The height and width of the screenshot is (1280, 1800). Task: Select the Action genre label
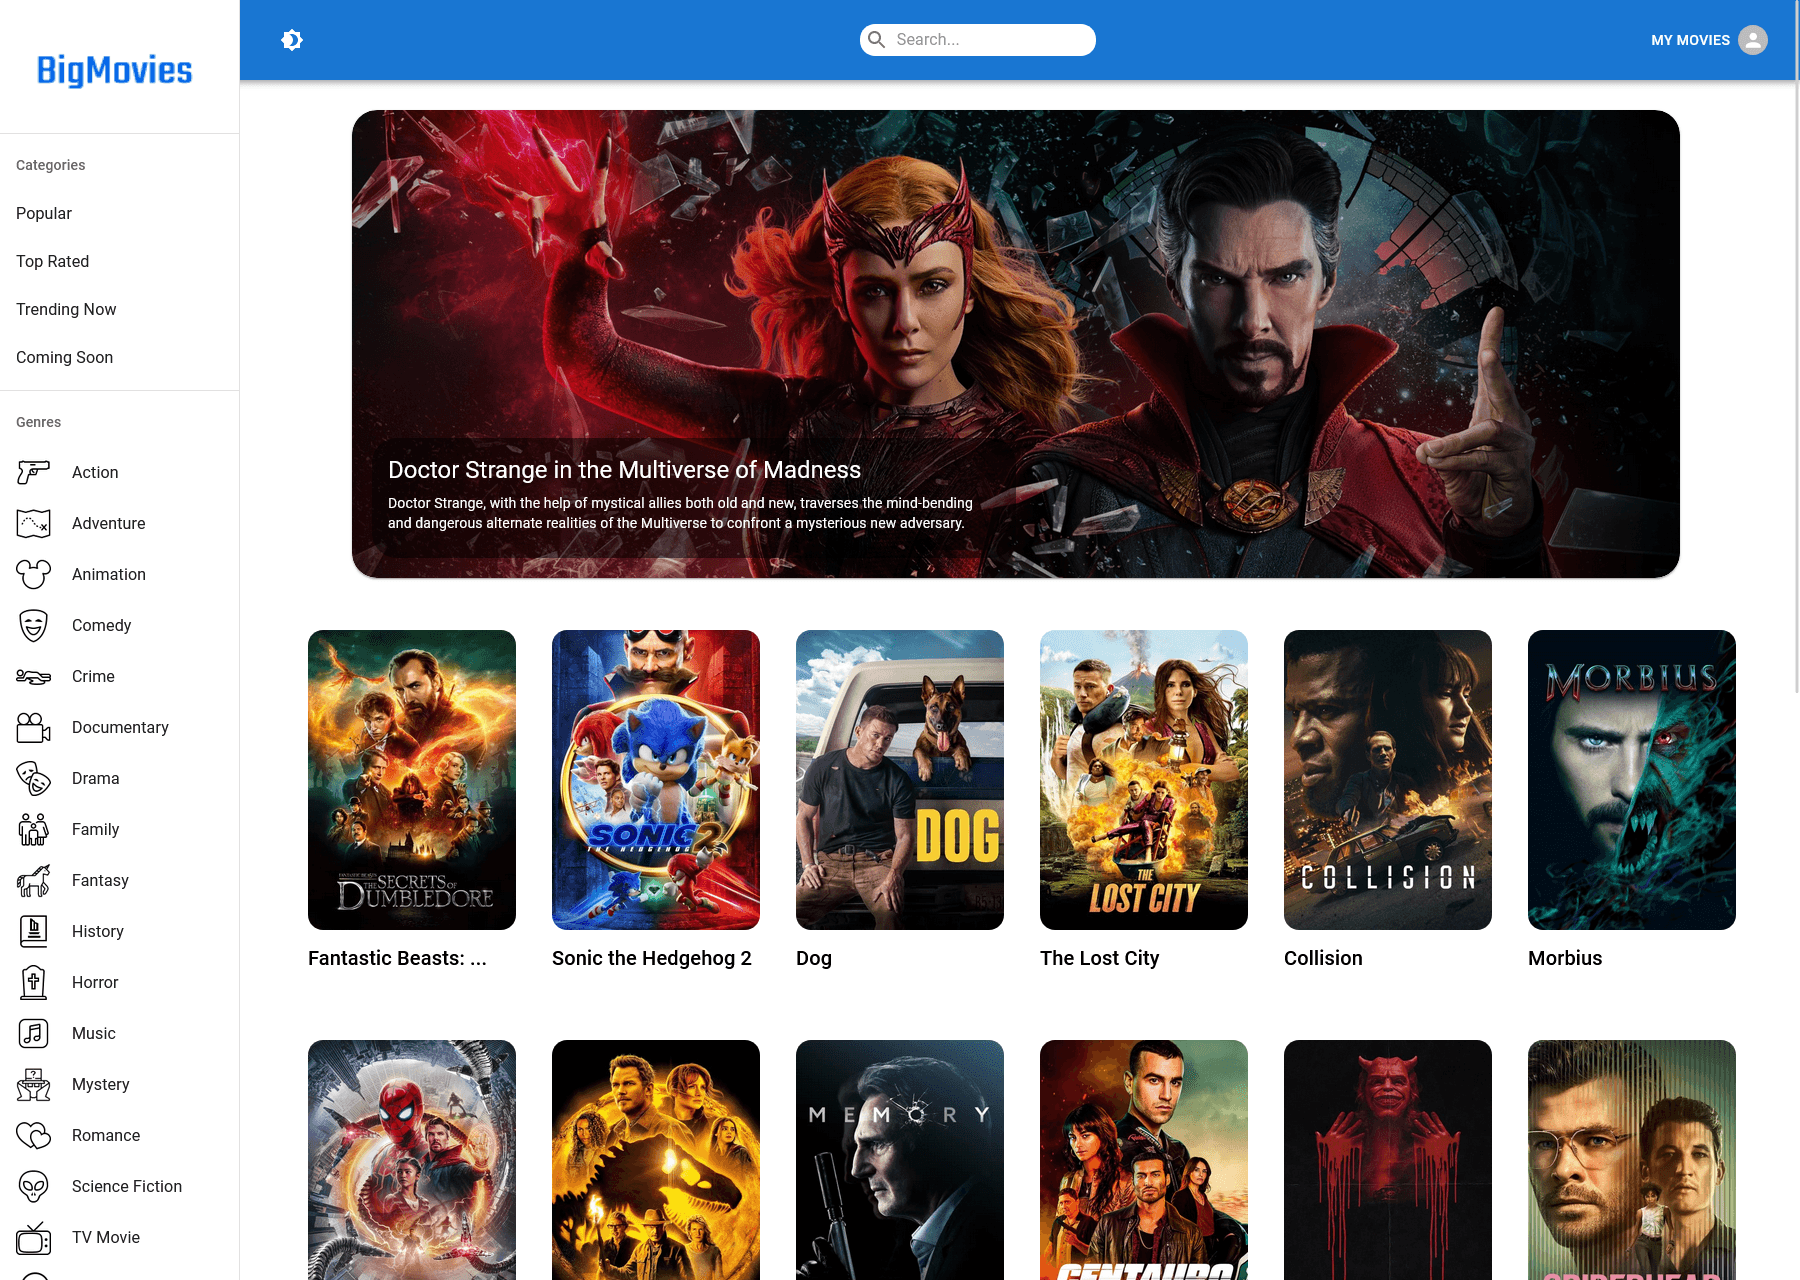(95, 472)
